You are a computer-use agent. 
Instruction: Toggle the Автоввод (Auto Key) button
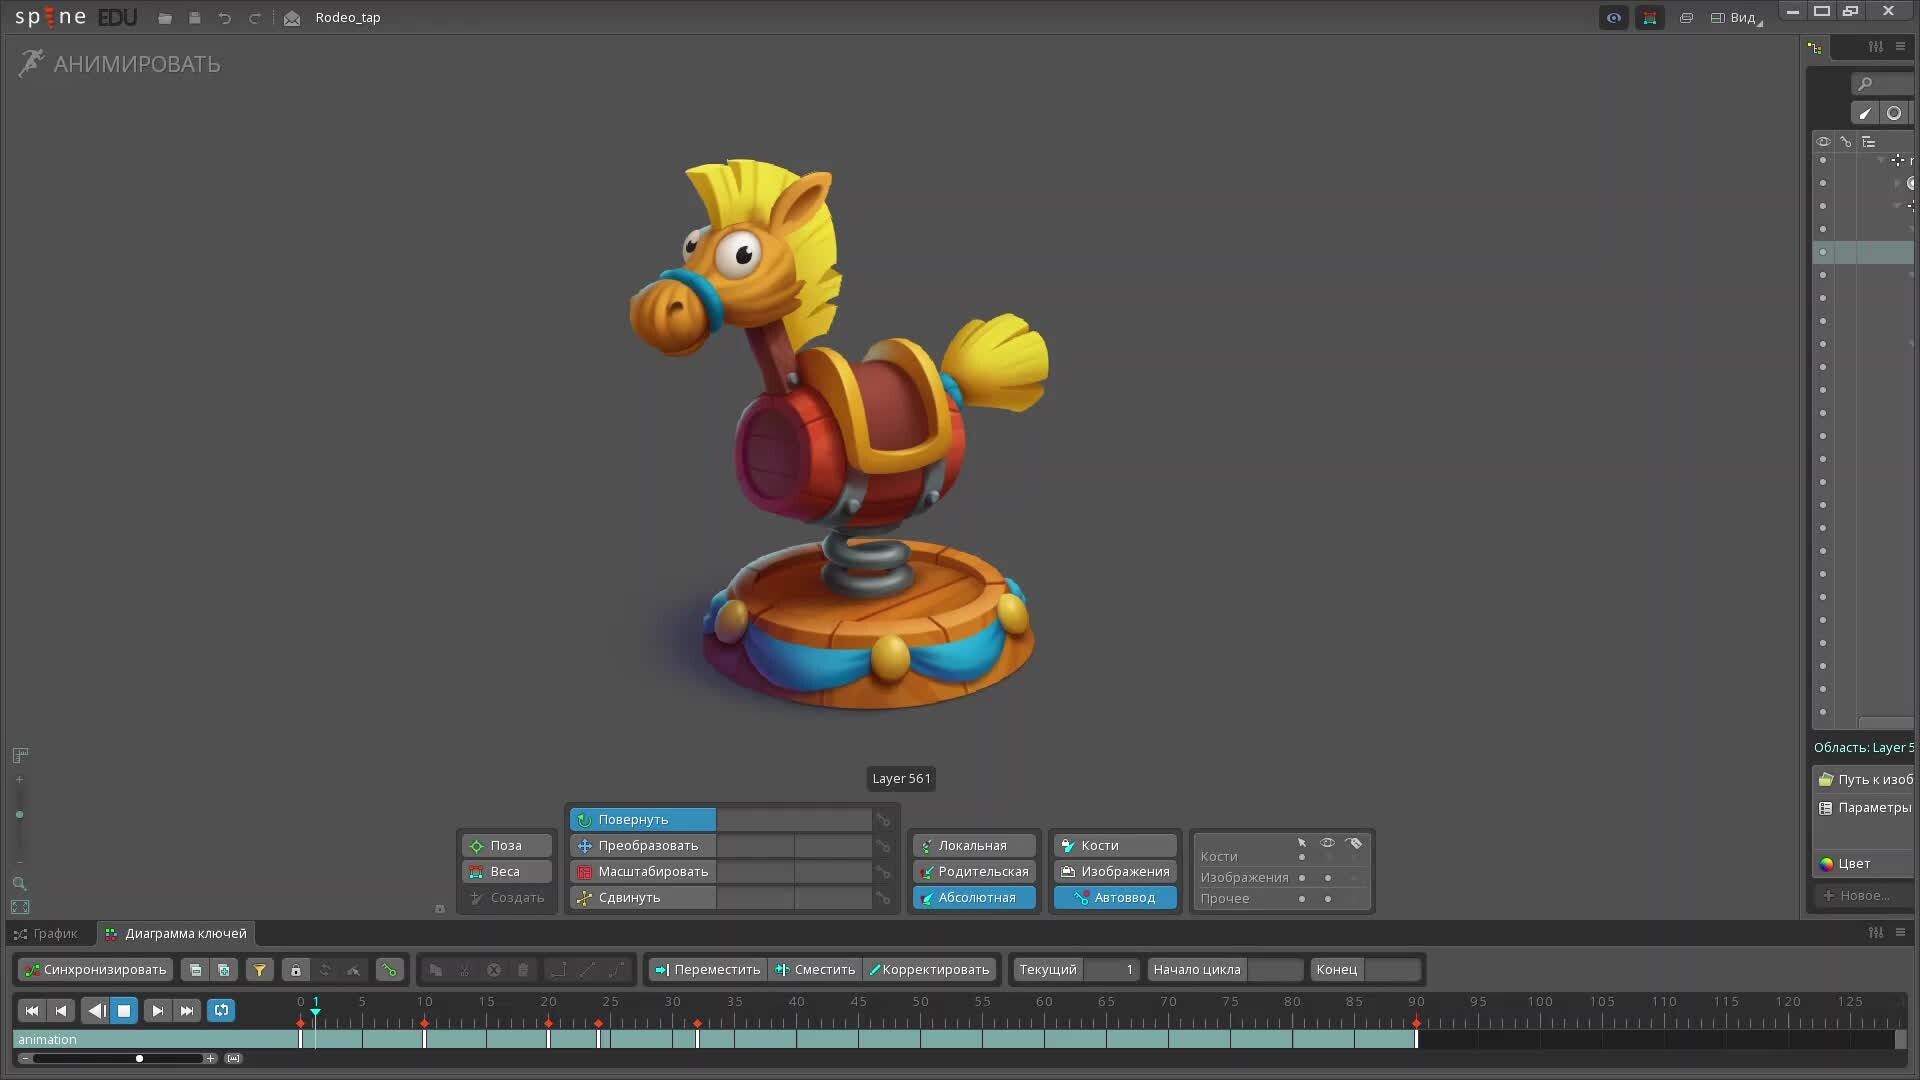[x=1115, y=898]
